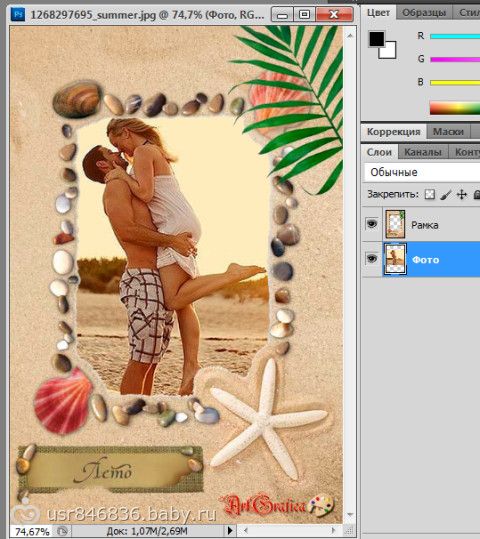Click the vertical scrollbar down arrow

[x=350, y=515]
